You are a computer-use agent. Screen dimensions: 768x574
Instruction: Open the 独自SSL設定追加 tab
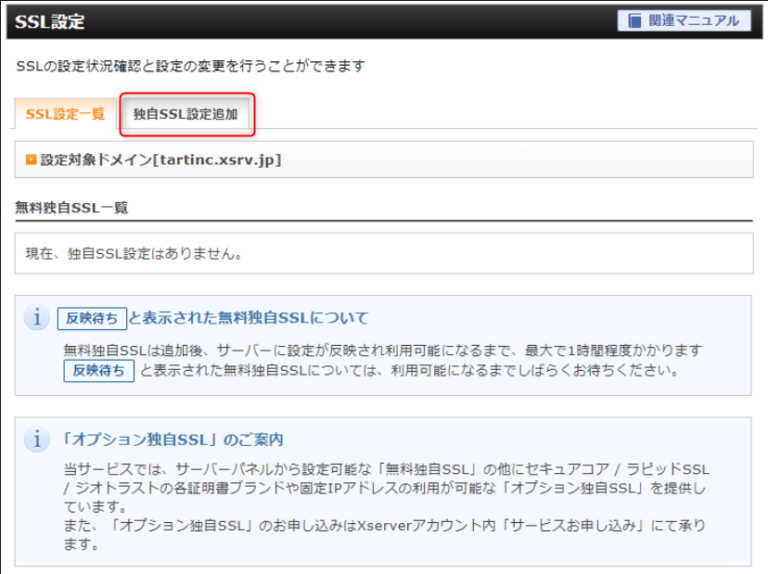coord(186,114)
